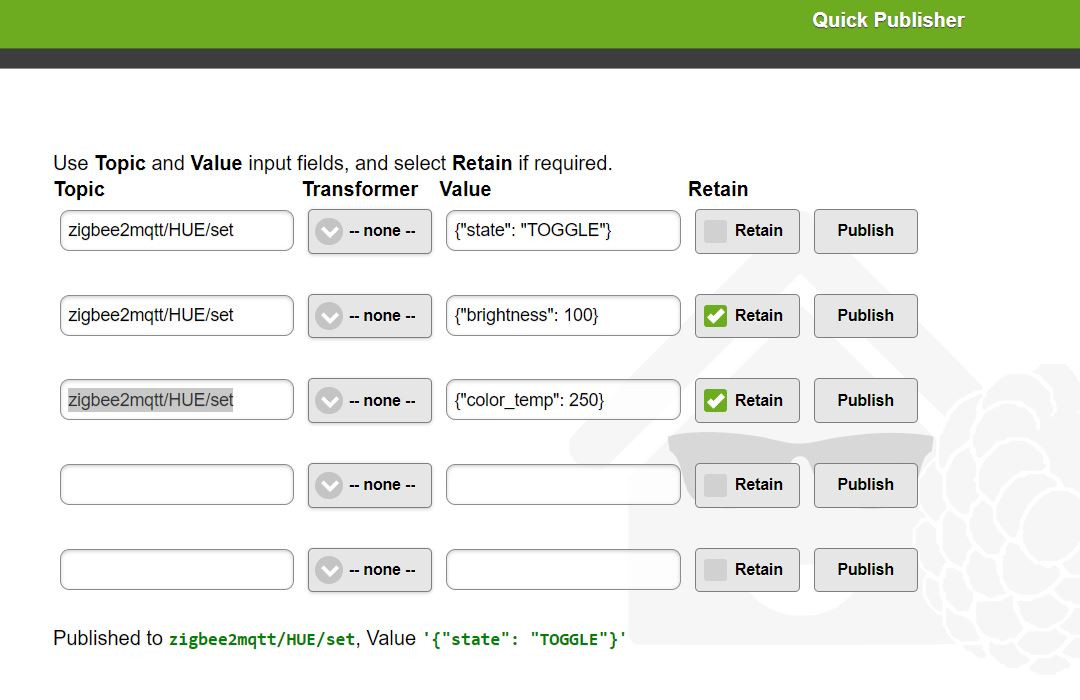Screen dimensions: 1080x700
Task: Publish the color_temp 250 message
Action: click(x=865, y=401)
